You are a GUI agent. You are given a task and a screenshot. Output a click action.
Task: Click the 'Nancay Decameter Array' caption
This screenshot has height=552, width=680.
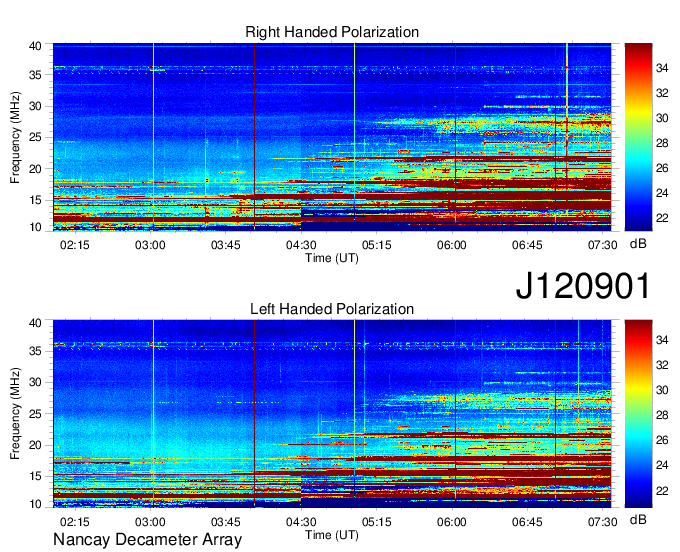click(147, 540)
